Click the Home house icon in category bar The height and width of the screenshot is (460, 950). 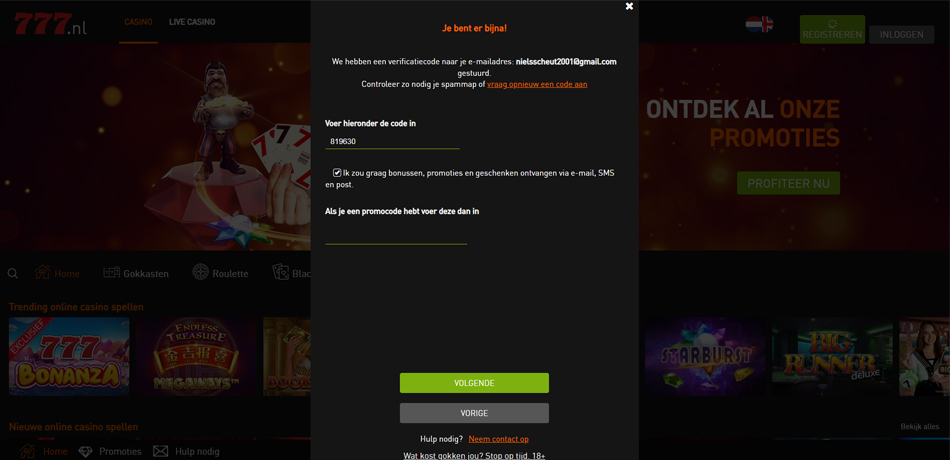click(x=42, y=272)
